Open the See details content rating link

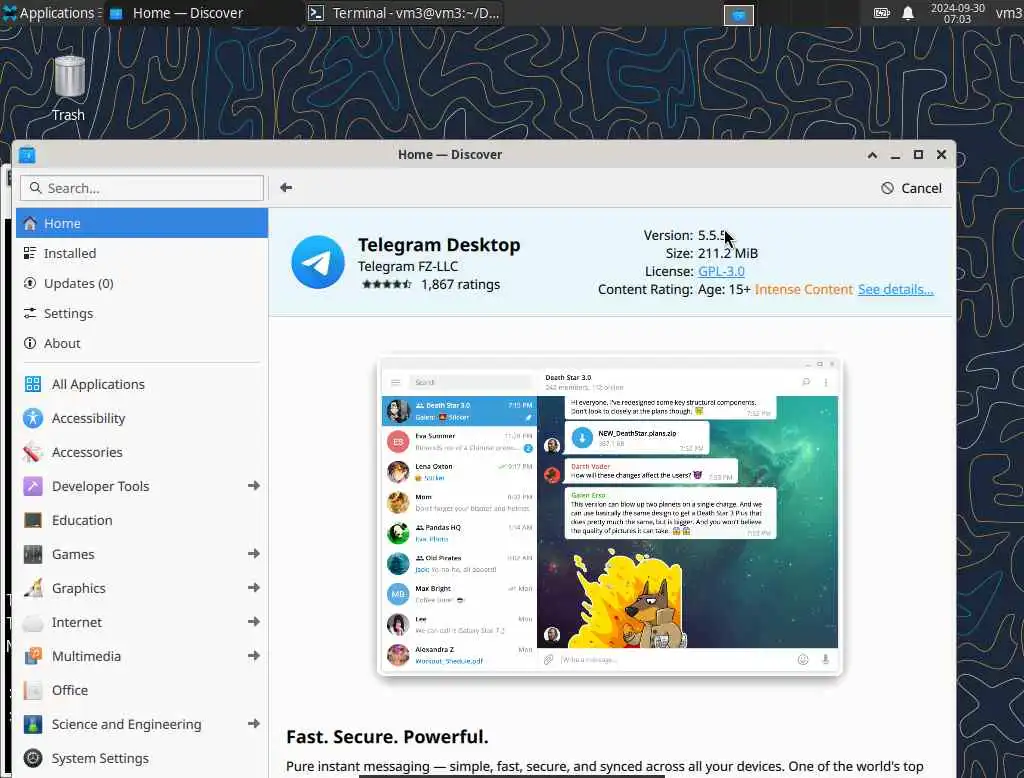pyautogui.click(x=895, y=289)
